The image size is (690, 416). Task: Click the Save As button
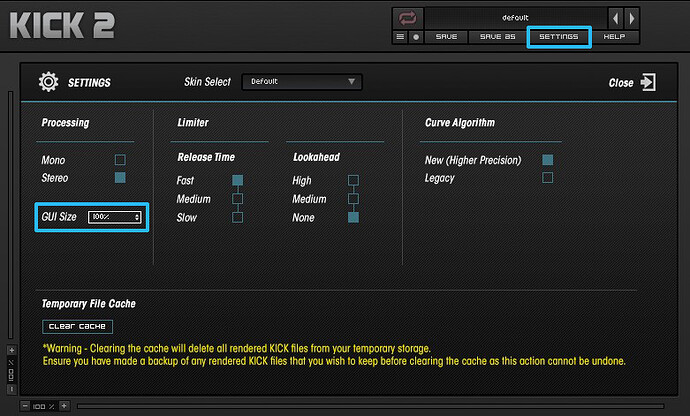(x=497, y=37)
